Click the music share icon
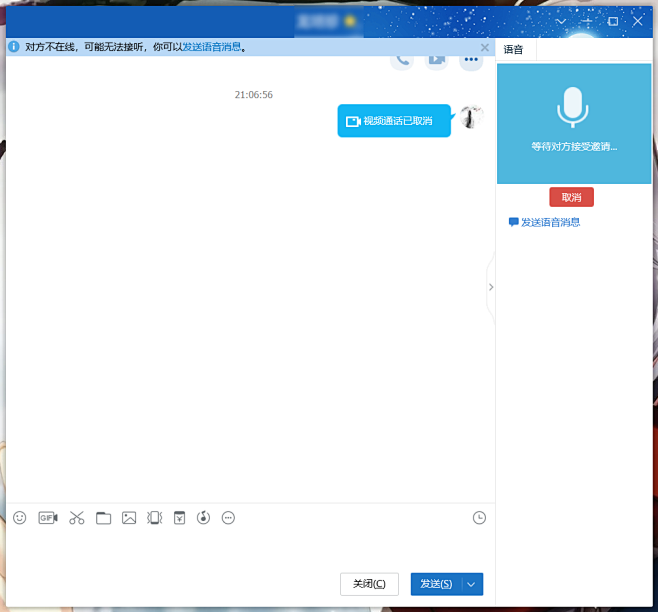658x612 pixels. point(204,518)
